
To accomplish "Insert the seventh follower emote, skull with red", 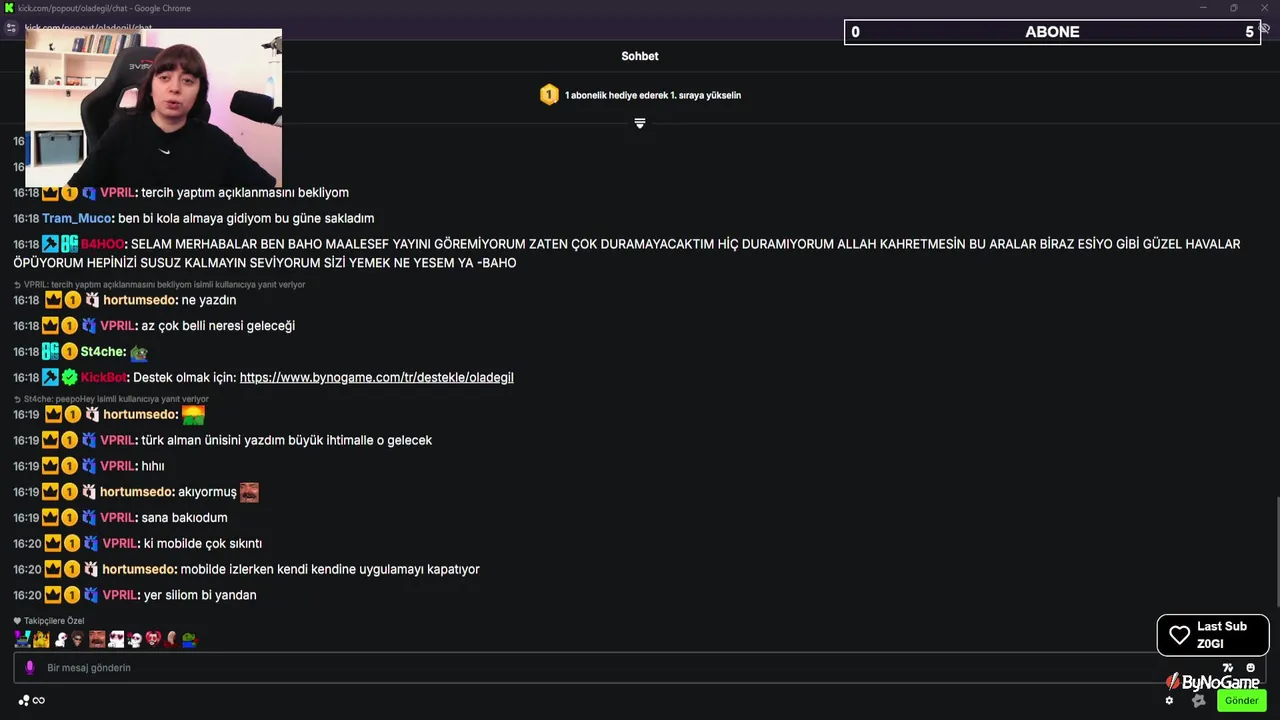I will [134, 639].
